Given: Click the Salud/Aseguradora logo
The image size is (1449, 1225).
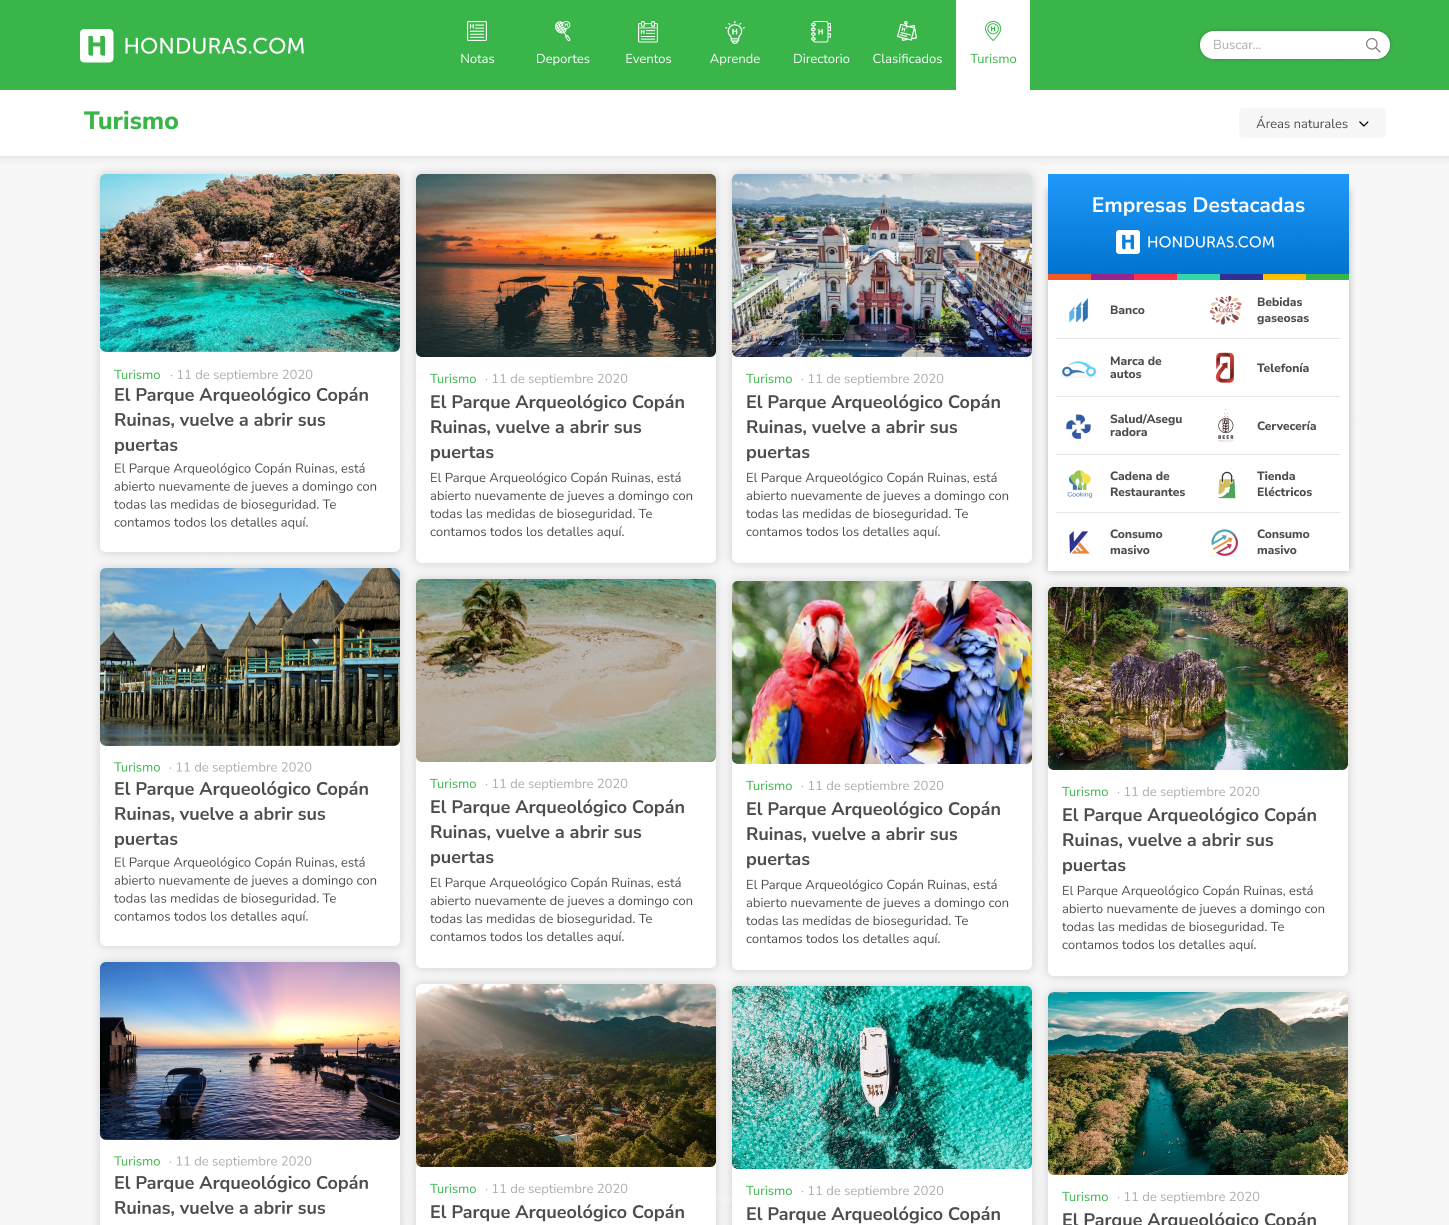Looking at the screenshot, I should click(1079, 426).
